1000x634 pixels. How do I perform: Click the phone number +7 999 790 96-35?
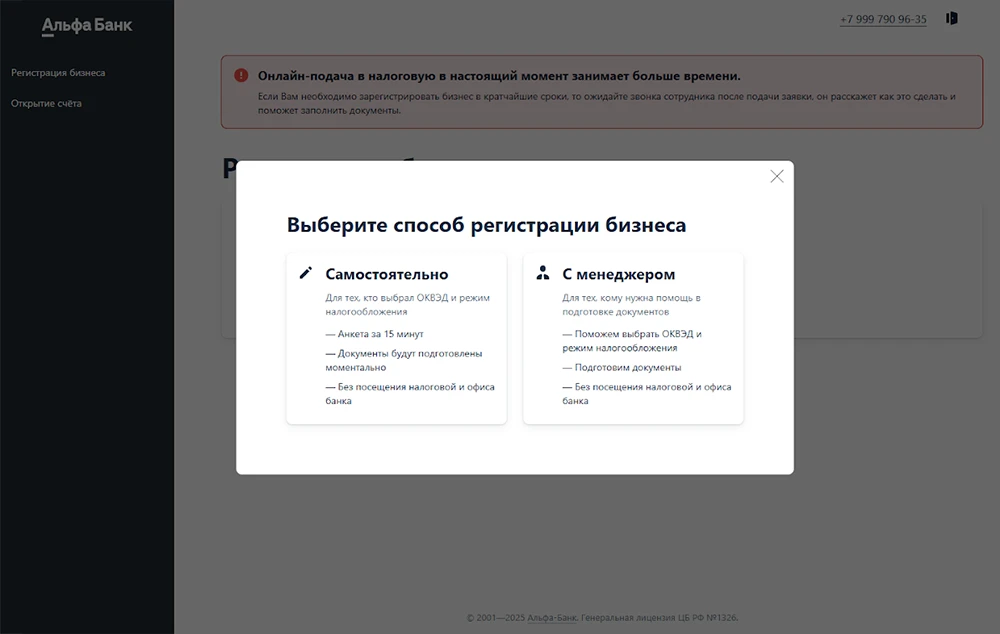pos(883,19)
